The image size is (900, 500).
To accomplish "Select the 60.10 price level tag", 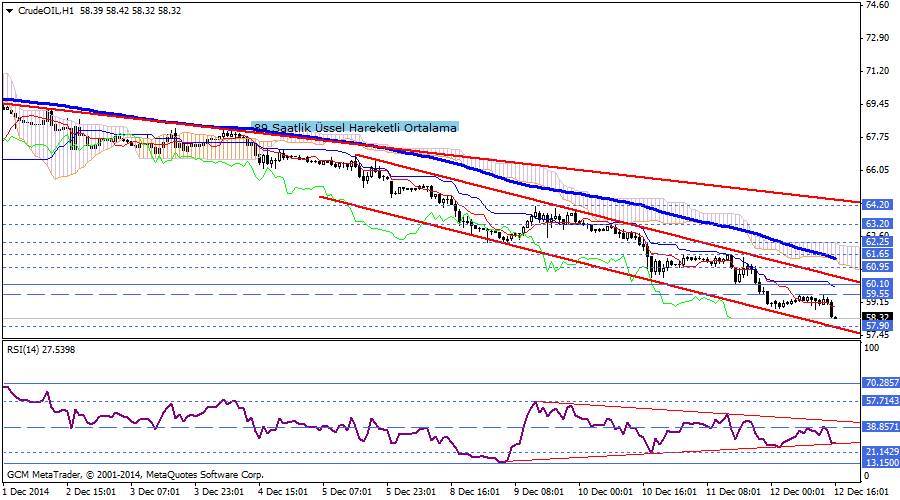I will (877, 284).
